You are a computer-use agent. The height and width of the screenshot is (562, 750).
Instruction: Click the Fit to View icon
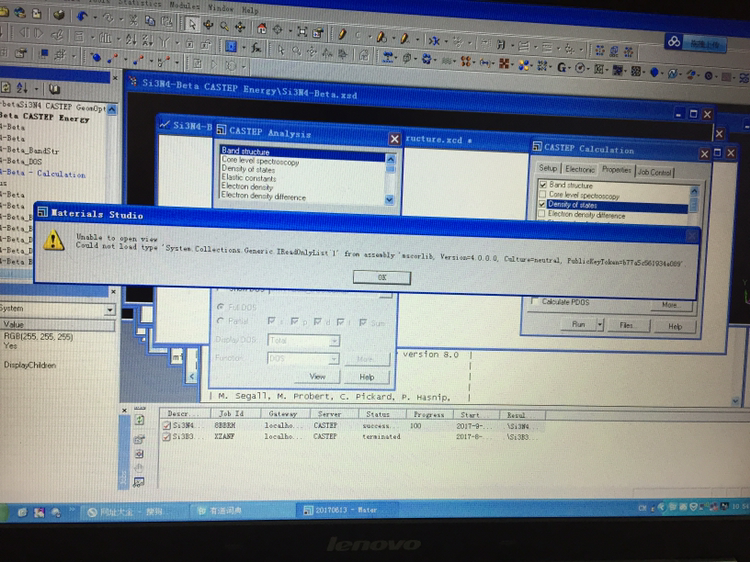(302, 32)
